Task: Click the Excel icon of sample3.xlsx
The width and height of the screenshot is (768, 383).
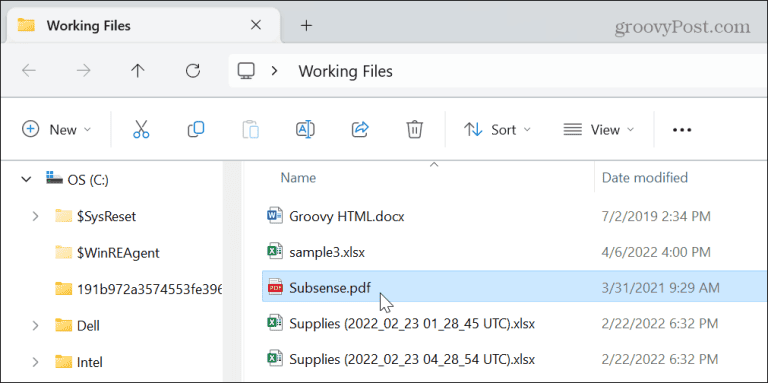Action: tap(275, 252)
